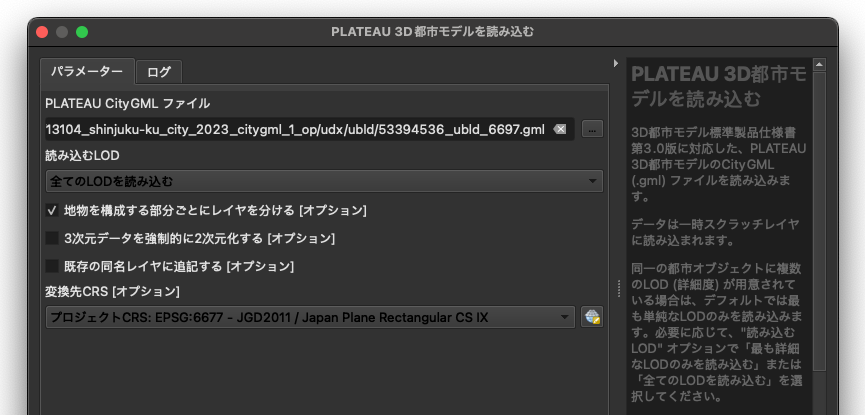Click the help heading PLATEAU 3D都市モデルを読み込む
Viewport: 865px width, 415px height.
click(719, 87)
